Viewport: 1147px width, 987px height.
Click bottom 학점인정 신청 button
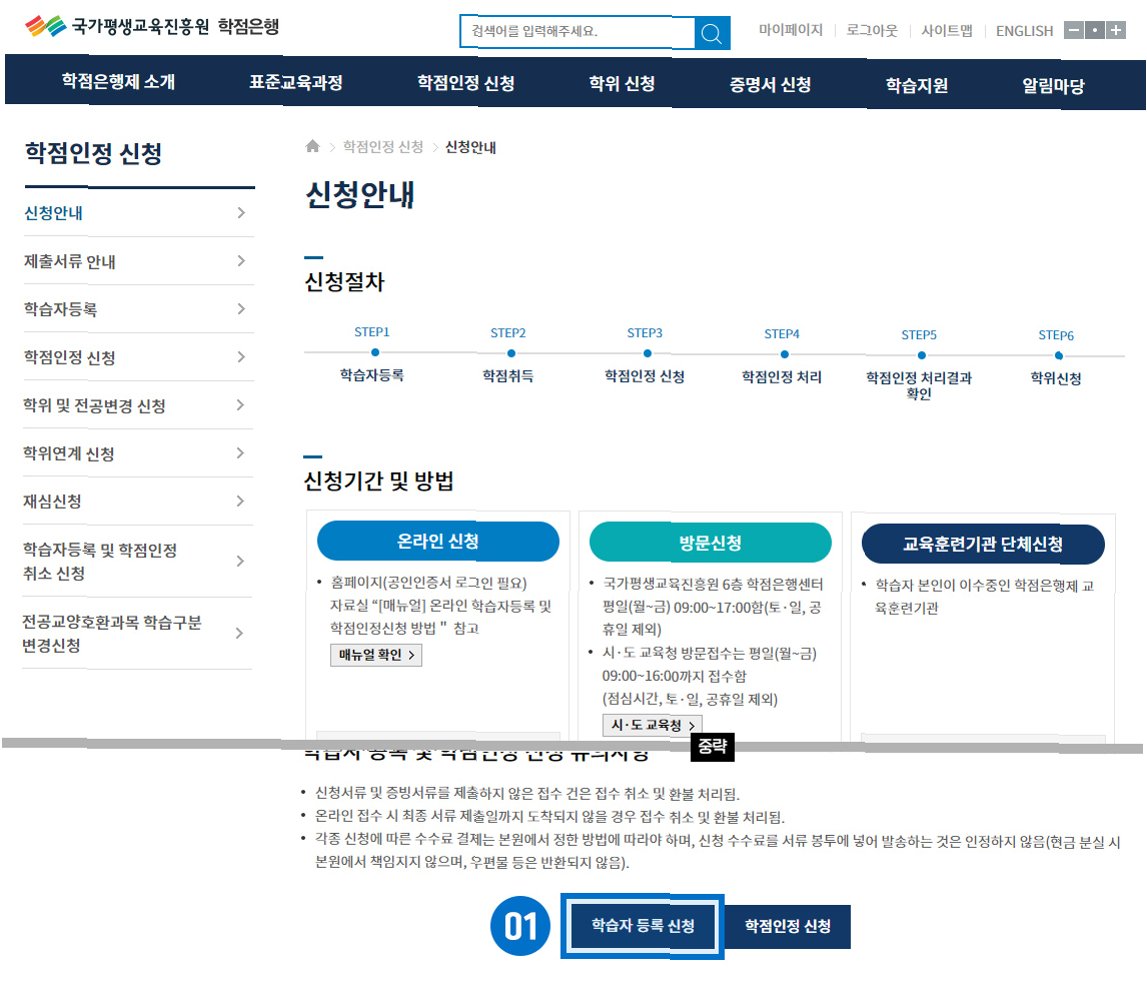click(788, 926)
